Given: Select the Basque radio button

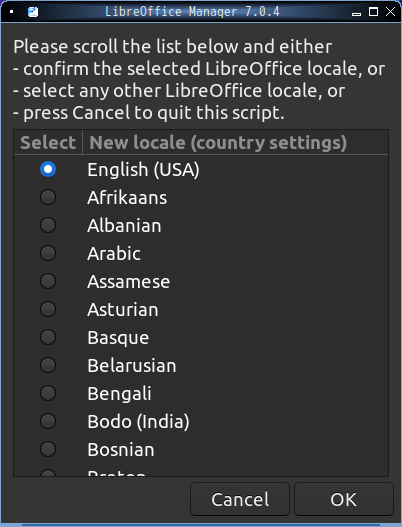Looking at the screenshot, I should 48,337.
